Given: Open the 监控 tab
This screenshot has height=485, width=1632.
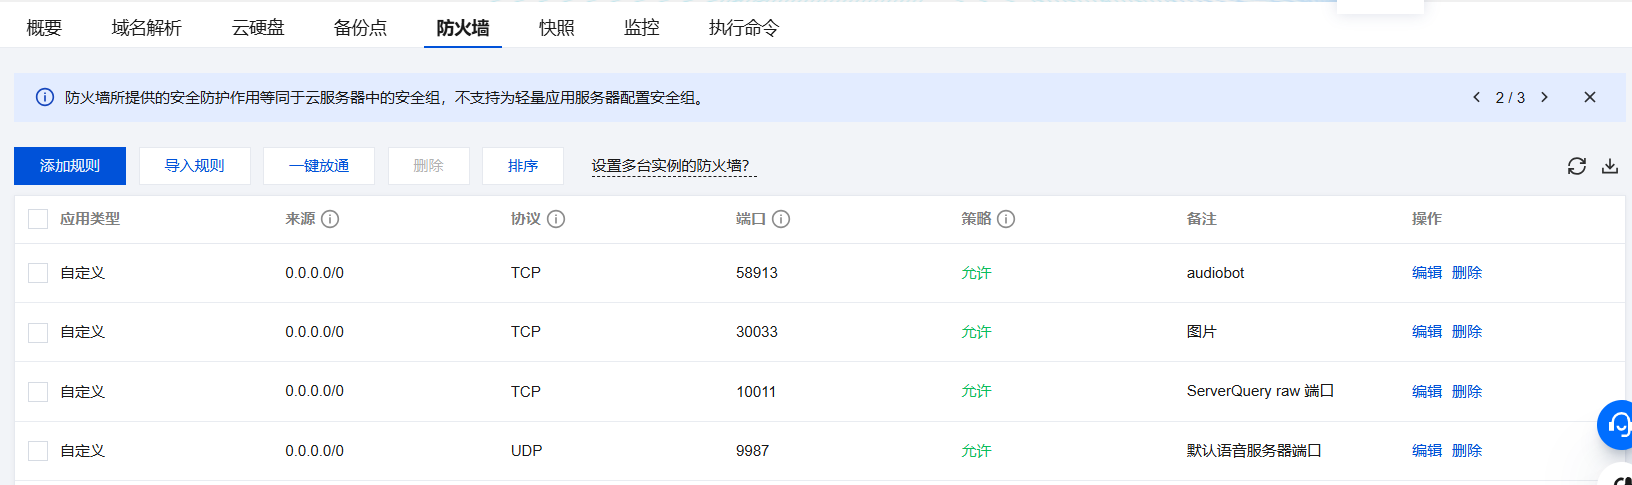Looking at the screenshot, I should 641,28.
